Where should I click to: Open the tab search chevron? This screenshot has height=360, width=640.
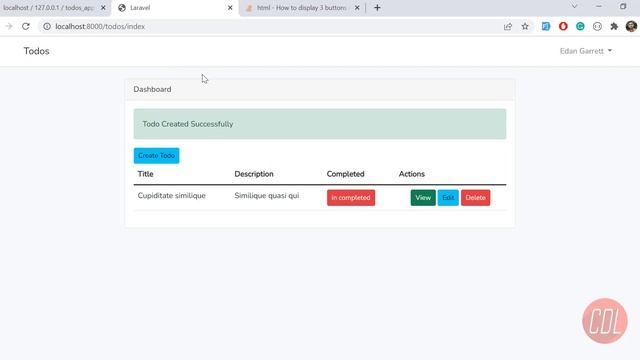[574, 7]
